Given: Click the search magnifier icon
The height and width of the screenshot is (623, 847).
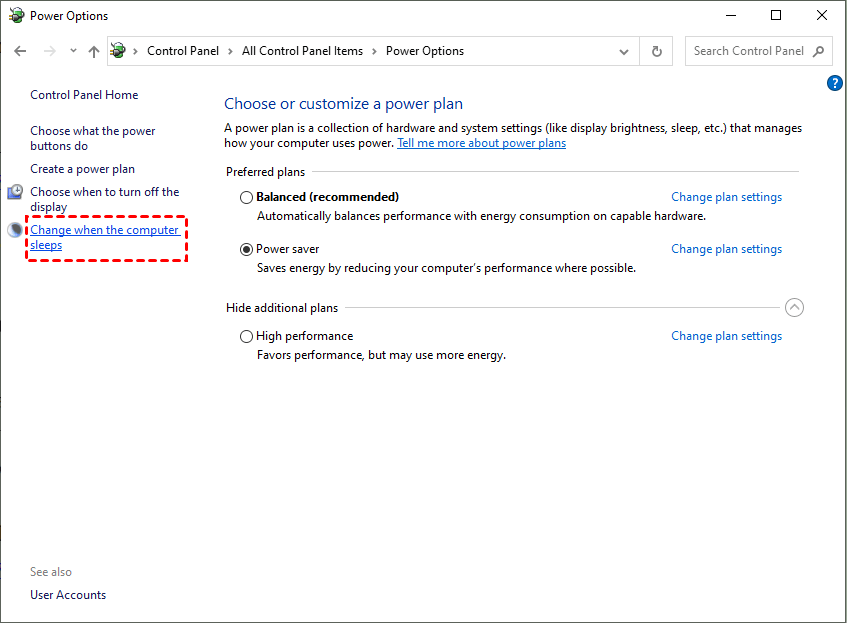Looking at the screenshot, I should point(818,51).
